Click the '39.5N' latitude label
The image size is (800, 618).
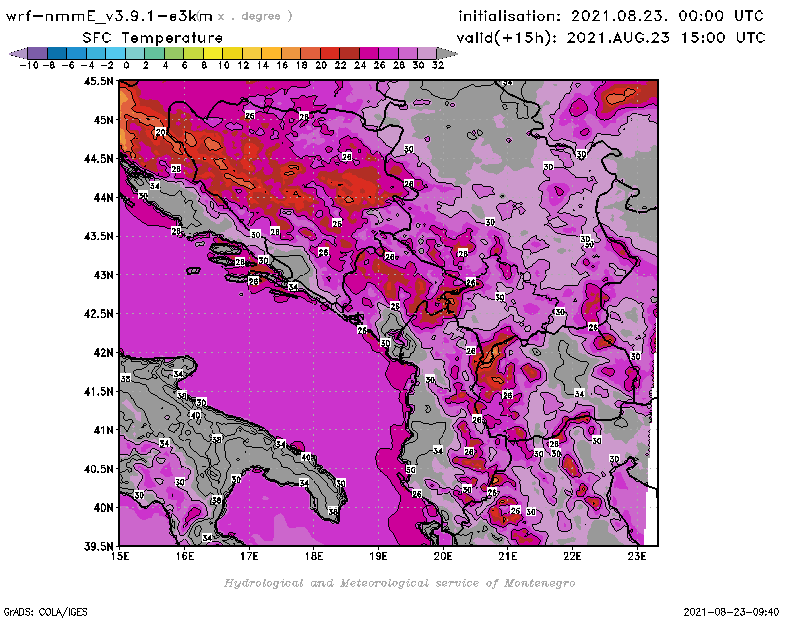[x=98, y=547]
